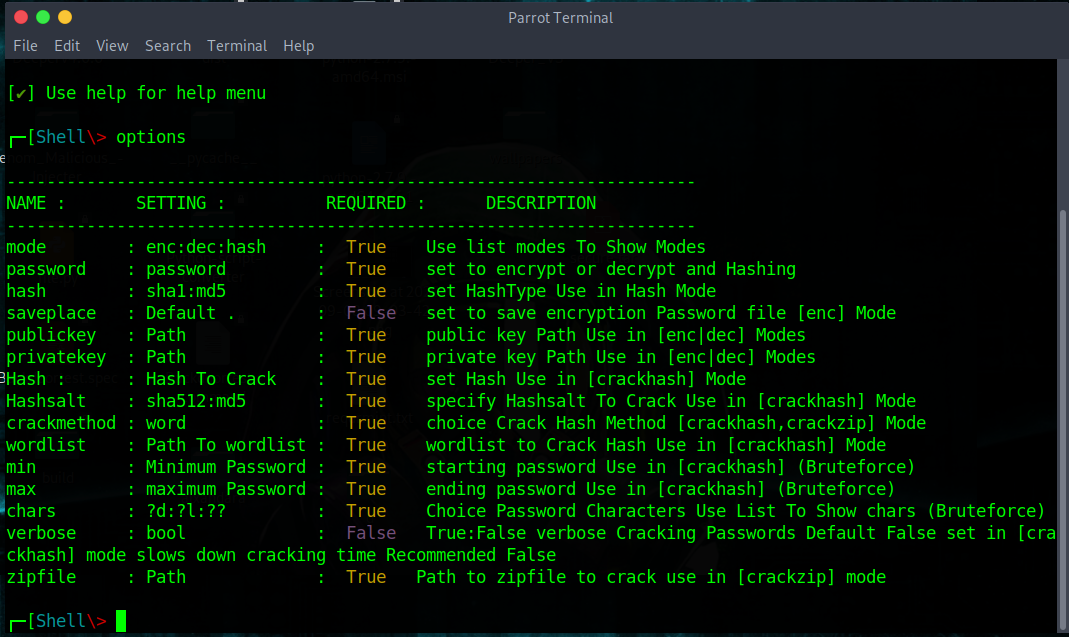Click 'Use help for help menu' text
Image resolution: width=1069 pixels, height=637 pixels.
coord(155,93)
